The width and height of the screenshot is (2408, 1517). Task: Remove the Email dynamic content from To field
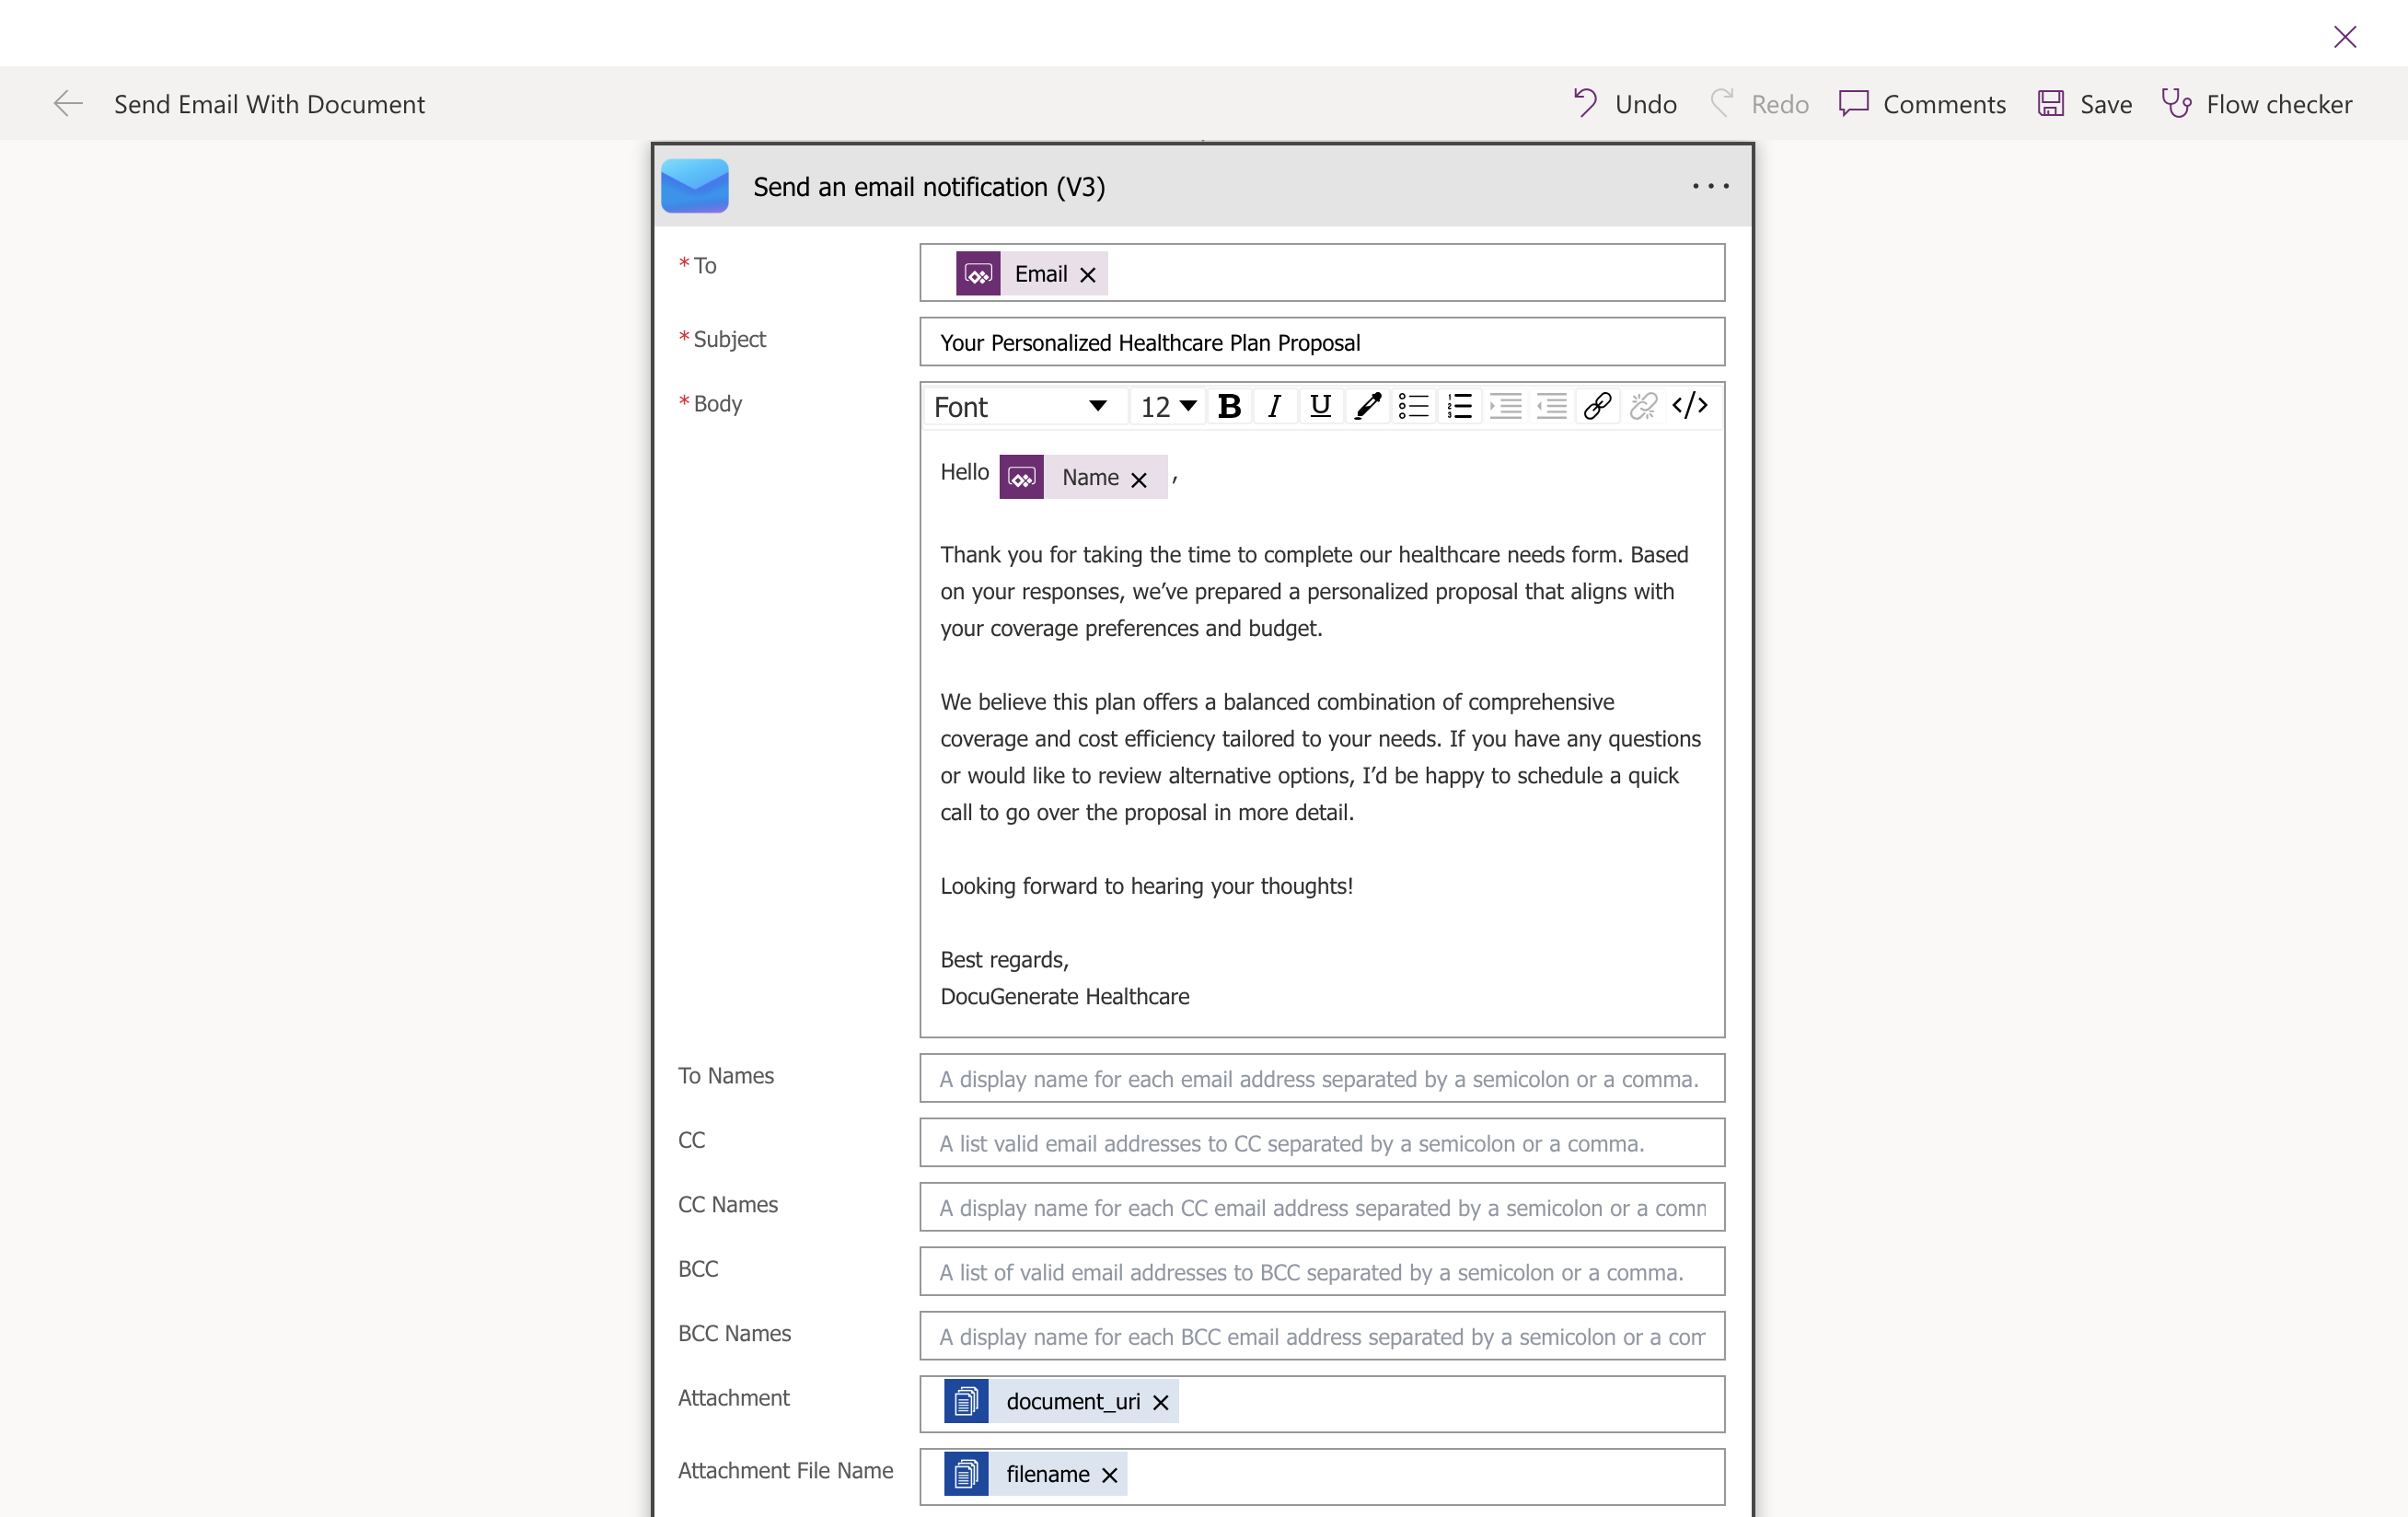coord(1087,273)
